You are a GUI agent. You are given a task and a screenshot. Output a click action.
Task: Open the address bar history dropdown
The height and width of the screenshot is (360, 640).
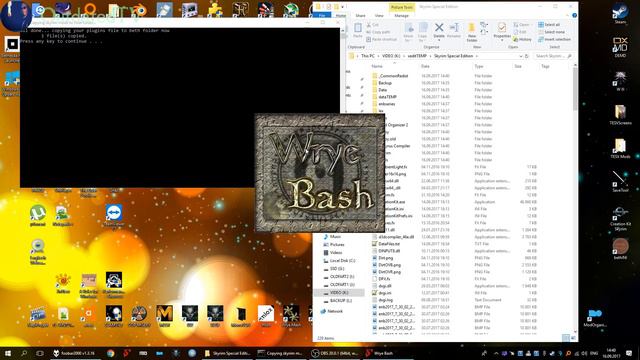coord(520,56)
